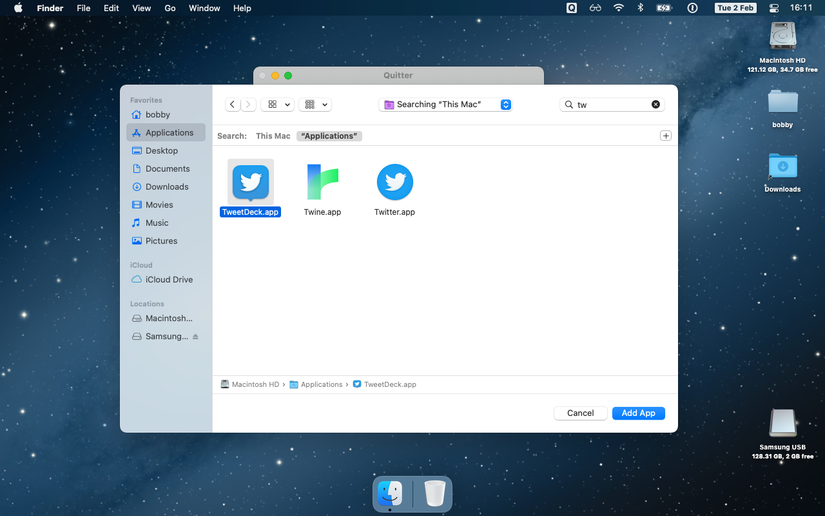Open the battery status menu

coord(663,8)
